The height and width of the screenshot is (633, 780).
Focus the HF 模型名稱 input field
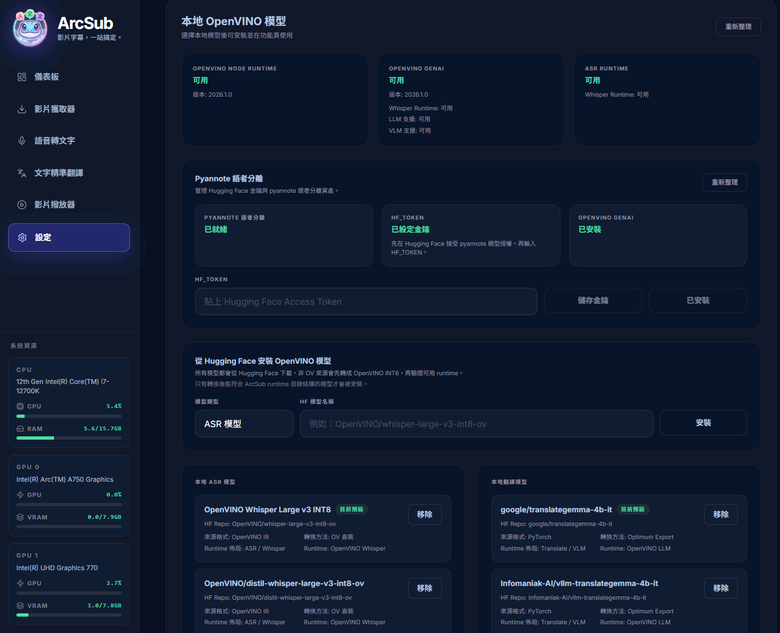coord(477,424)
